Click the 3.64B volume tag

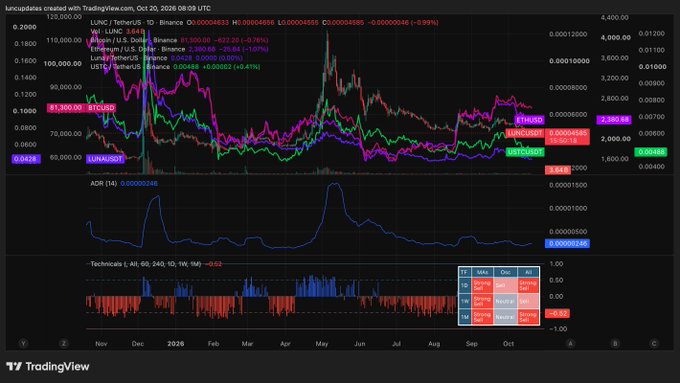(x=558, y=170)
